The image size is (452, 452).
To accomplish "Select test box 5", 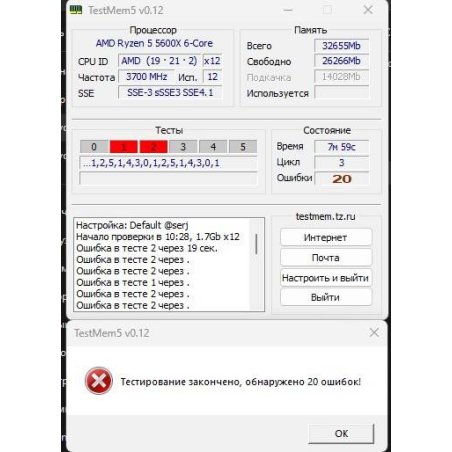I will tap(243, 147).
